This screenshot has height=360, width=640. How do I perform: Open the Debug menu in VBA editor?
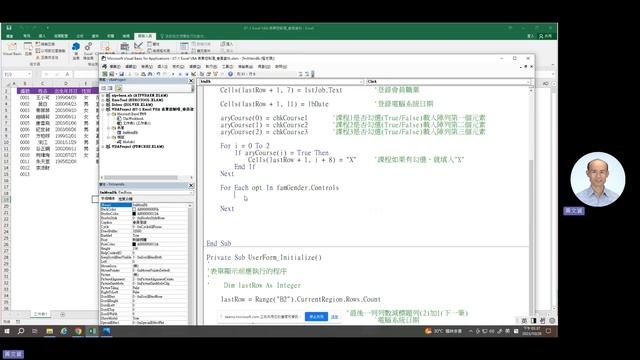[195, 67]
